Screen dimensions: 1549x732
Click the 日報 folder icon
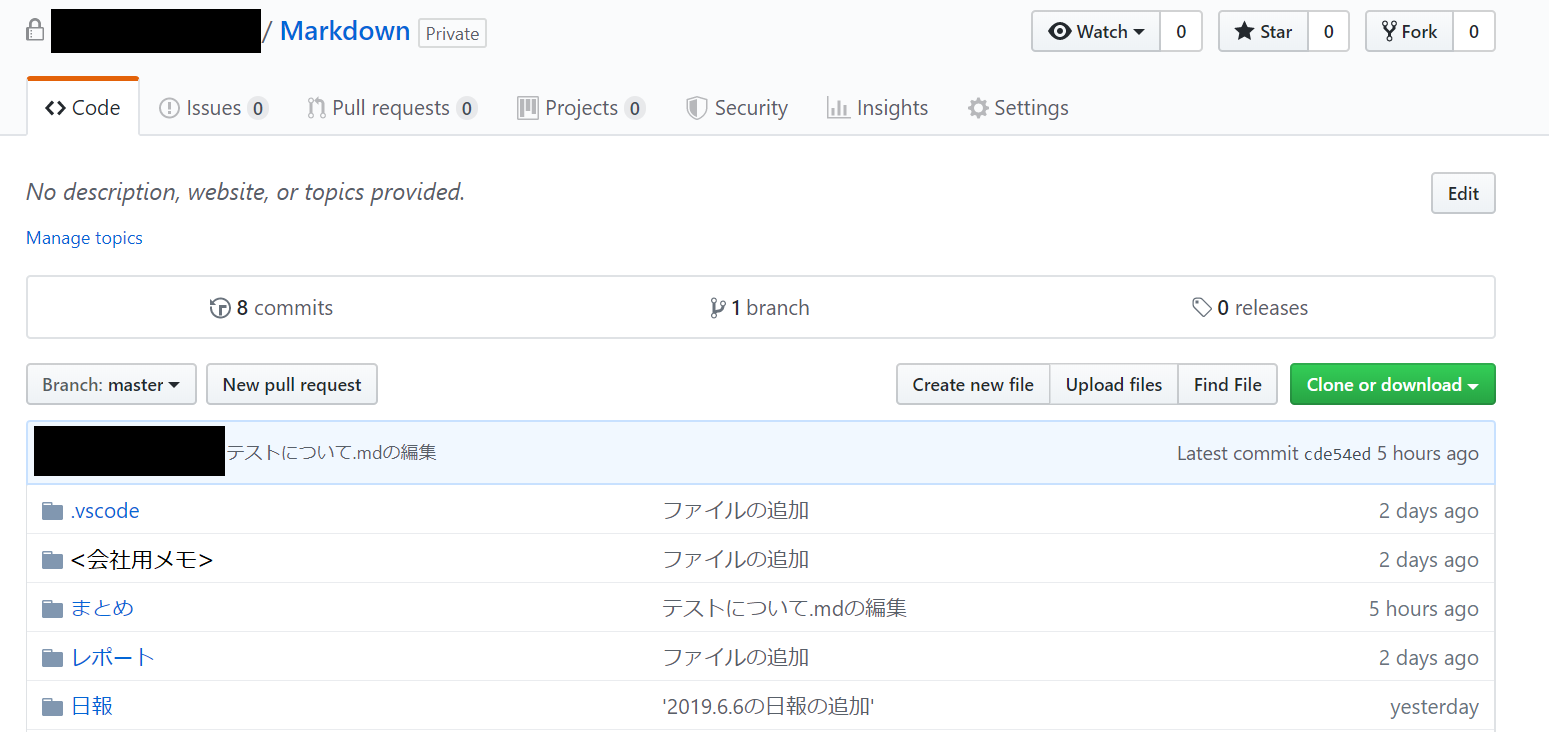click(53, 707)
